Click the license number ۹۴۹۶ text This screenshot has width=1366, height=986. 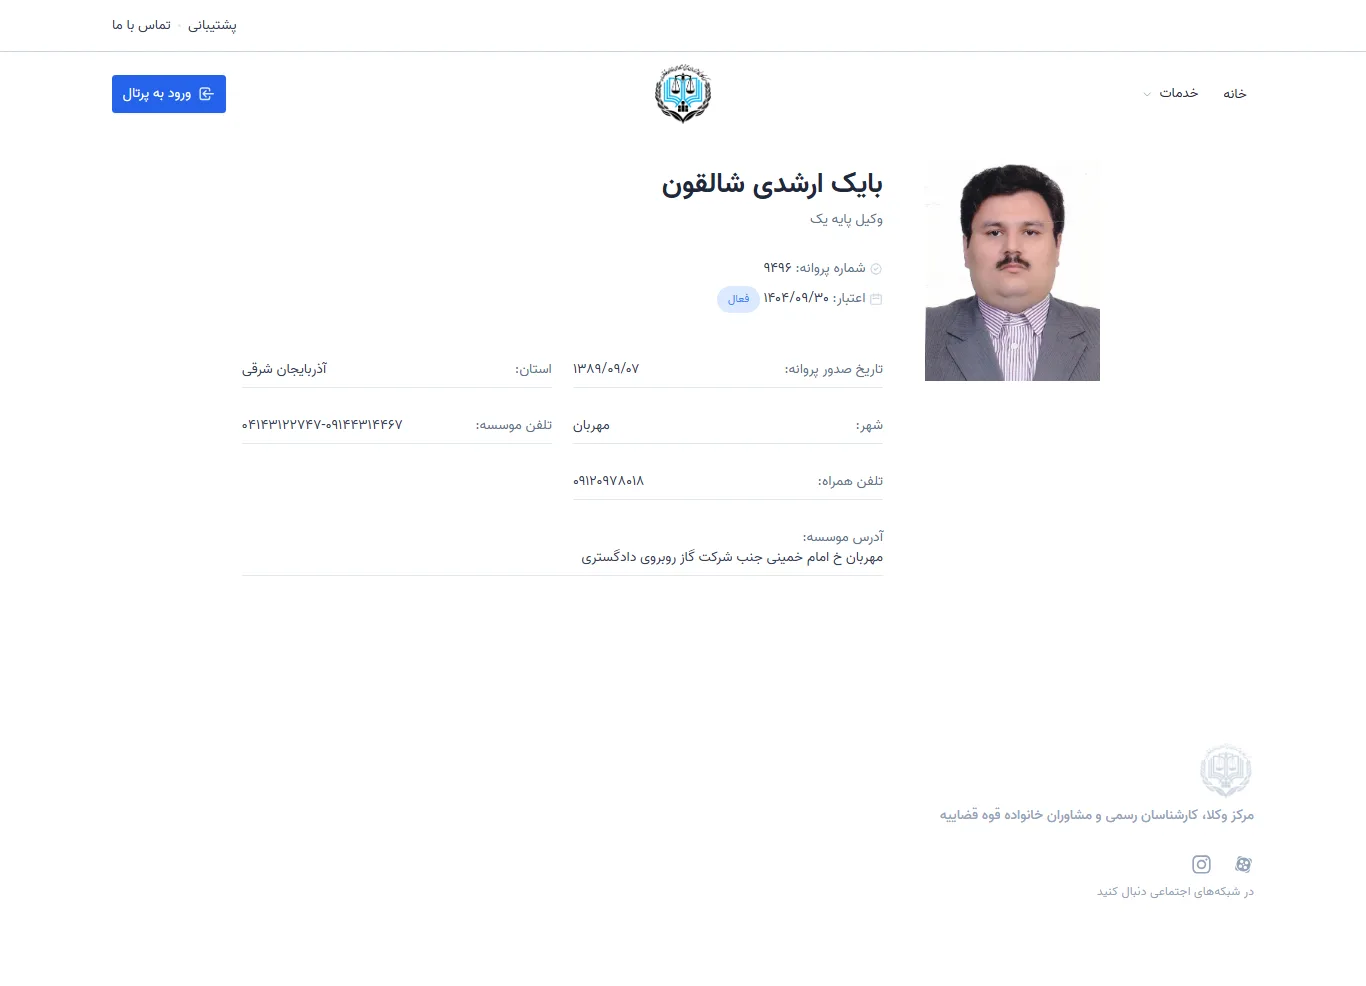point(777,268)
